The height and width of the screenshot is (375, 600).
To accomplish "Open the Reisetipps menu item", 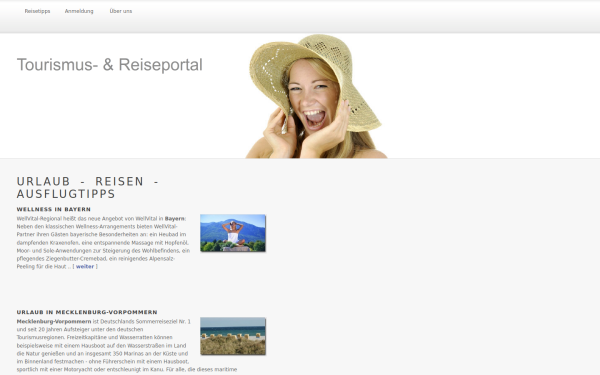I will click(37, 11).
